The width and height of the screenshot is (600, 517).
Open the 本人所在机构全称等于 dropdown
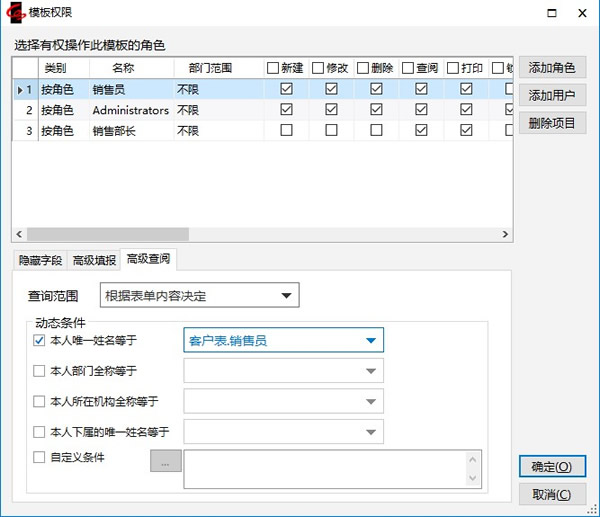[284, 402]
